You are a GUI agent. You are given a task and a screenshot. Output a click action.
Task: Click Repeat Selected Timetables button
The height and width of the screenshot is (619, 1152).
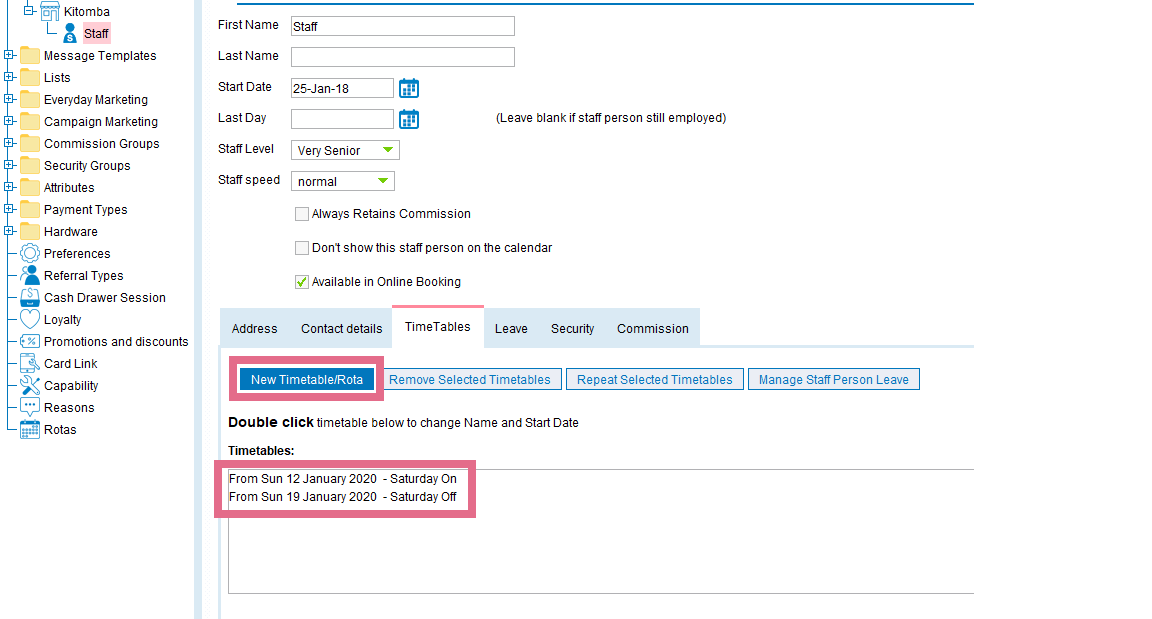point(655,380)
